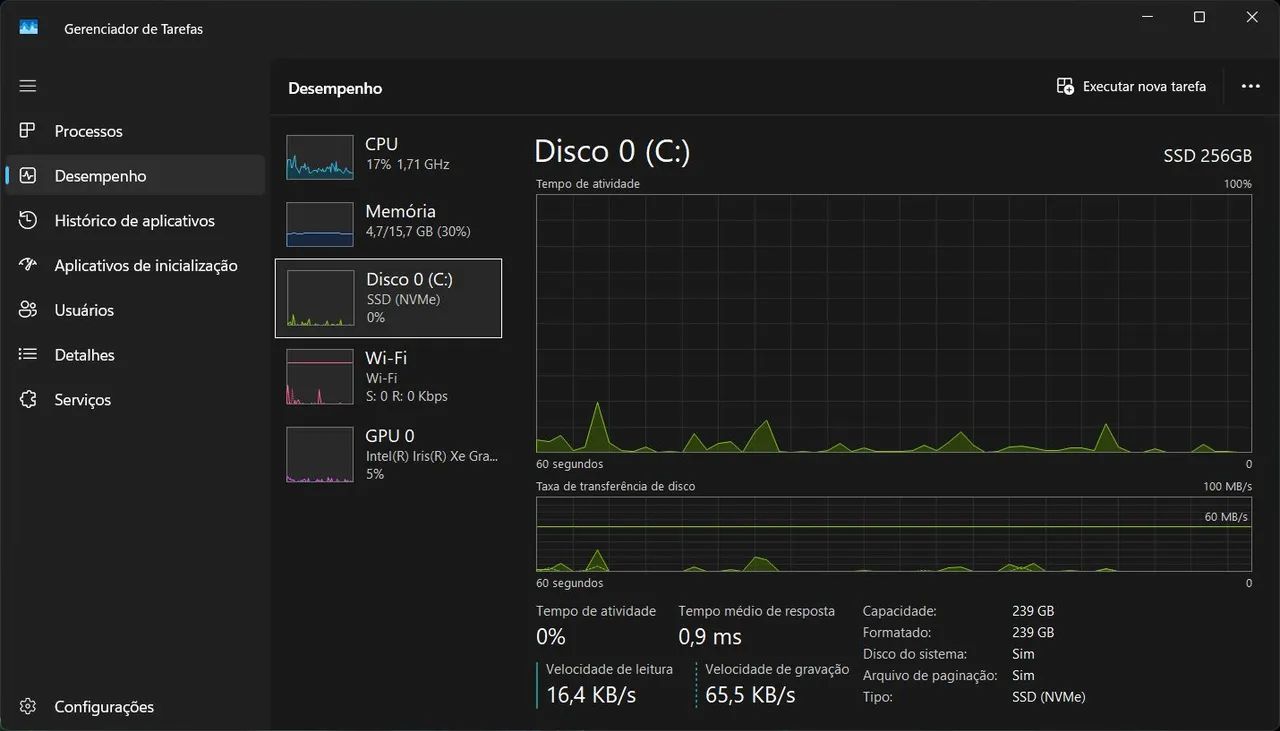Click the 4,7/15,7 GB (30%) memory reading
This screenshot has width=1280, height=731.
click(x=418, y=231)
